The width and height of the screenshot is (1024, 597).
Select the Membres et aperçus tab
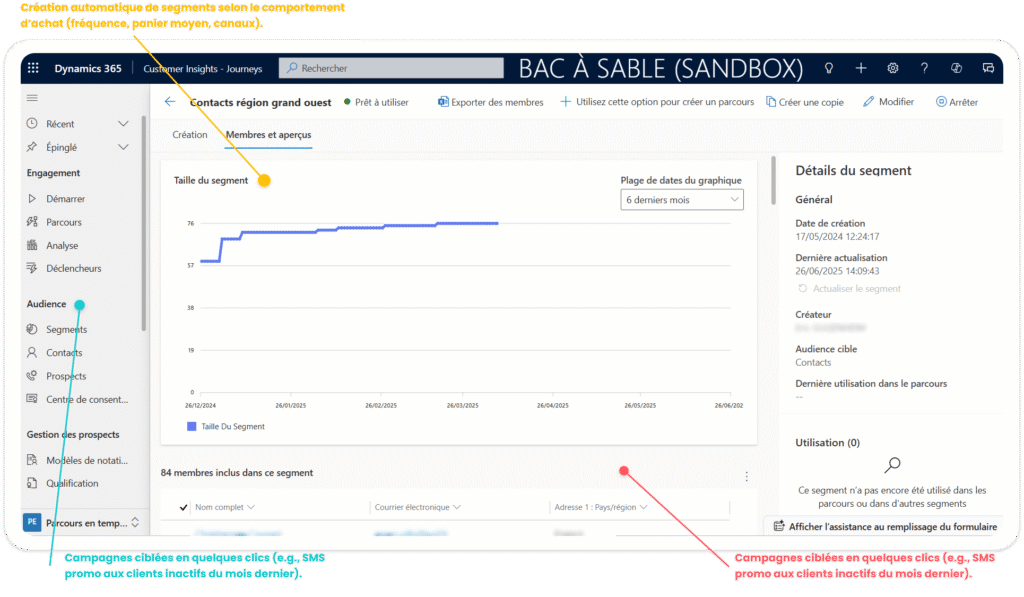(x=268, y=135)
